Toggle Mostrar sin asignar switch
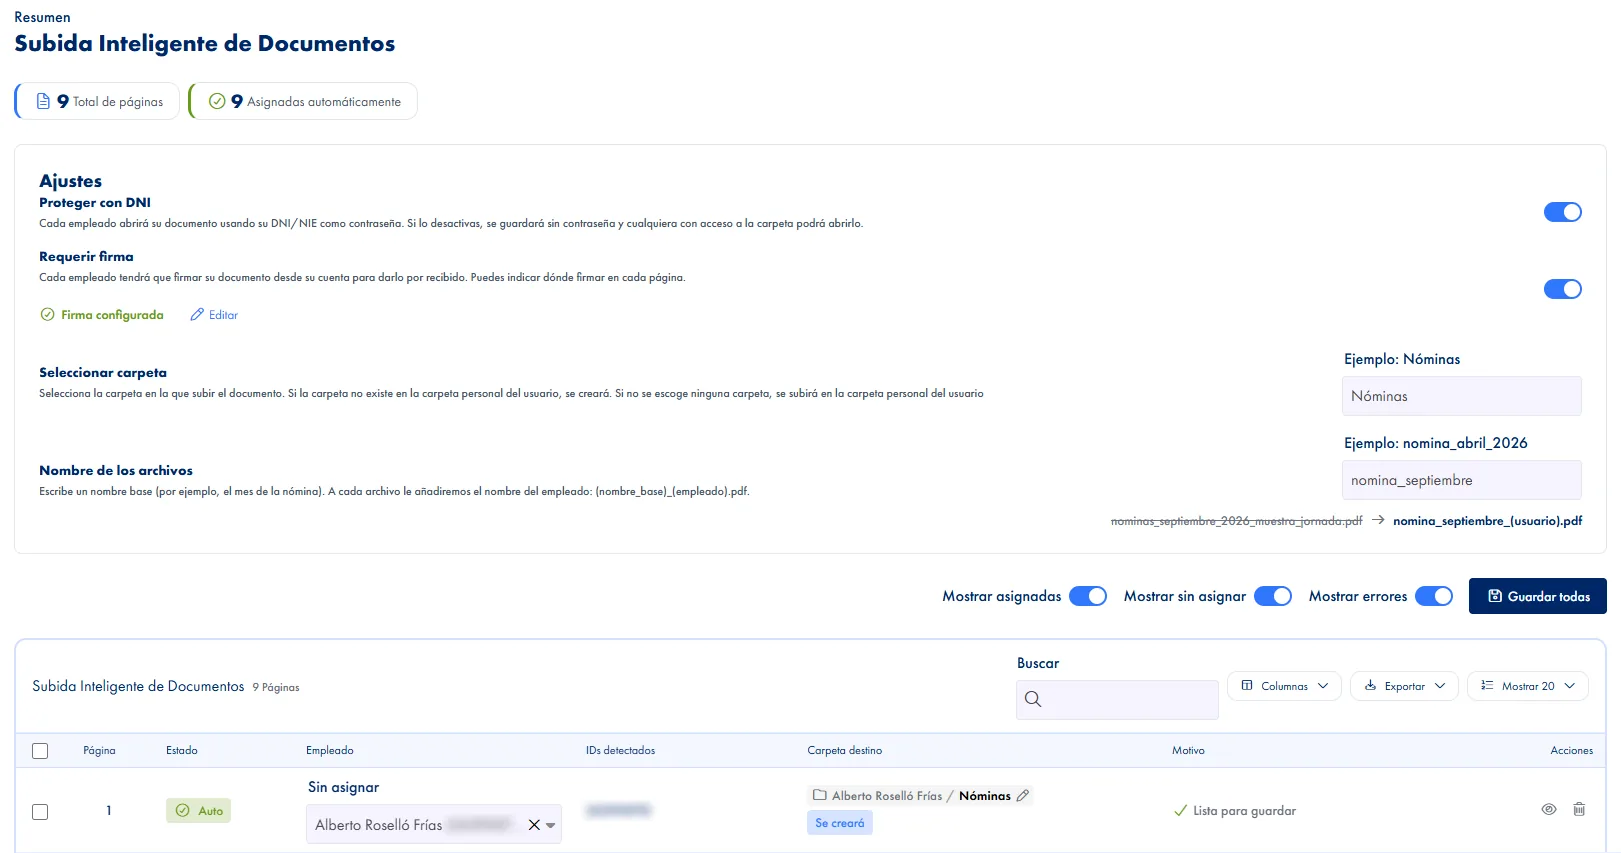The height and width of the screenshot is (853, 1621). coord(1273,596)
